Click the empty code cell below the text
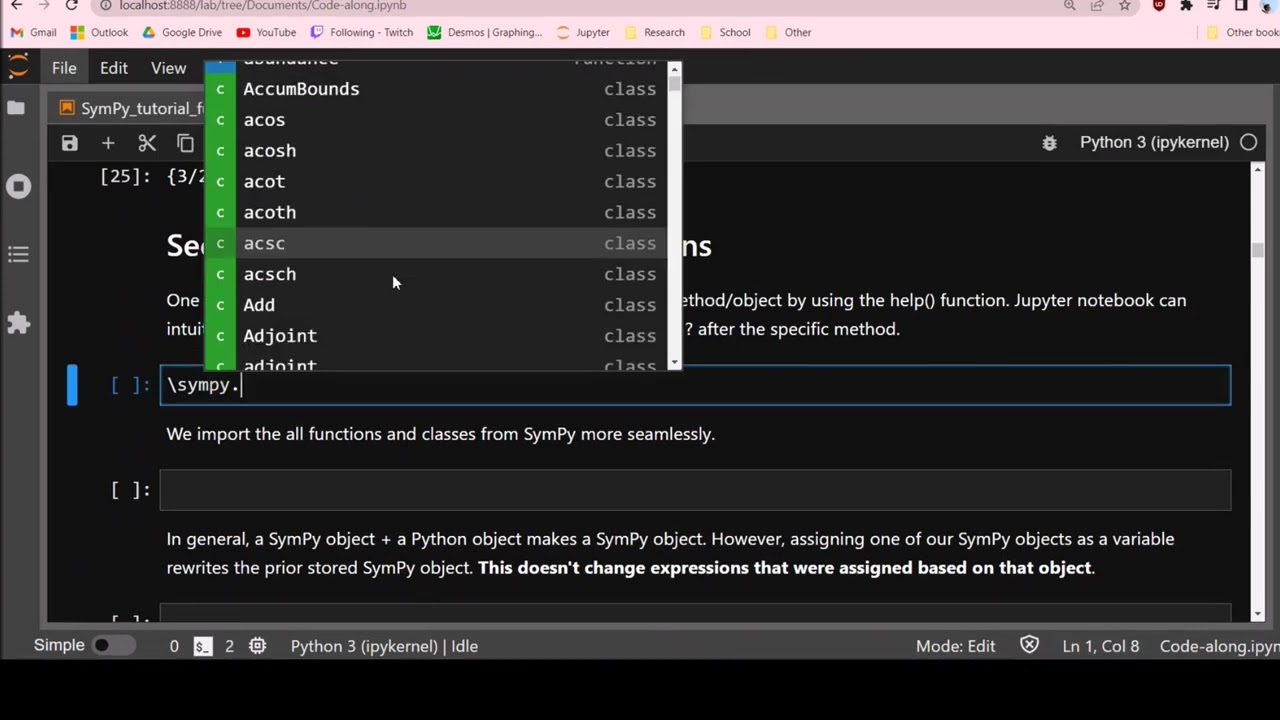Image resolution: width=1280 pixels, height=720 pixels. [x=695, y=490]
